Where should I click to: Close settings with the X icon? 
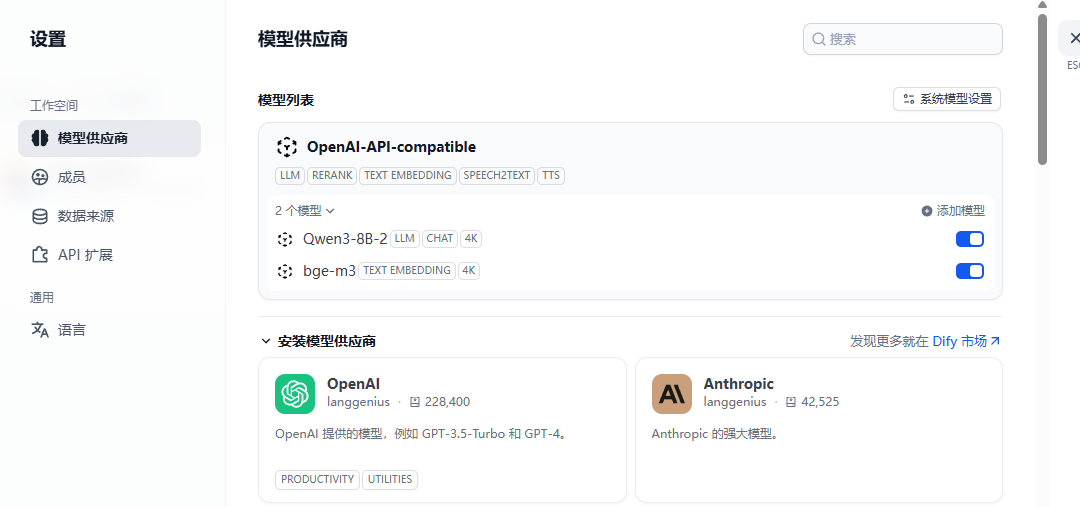[x=1075, y=38]
